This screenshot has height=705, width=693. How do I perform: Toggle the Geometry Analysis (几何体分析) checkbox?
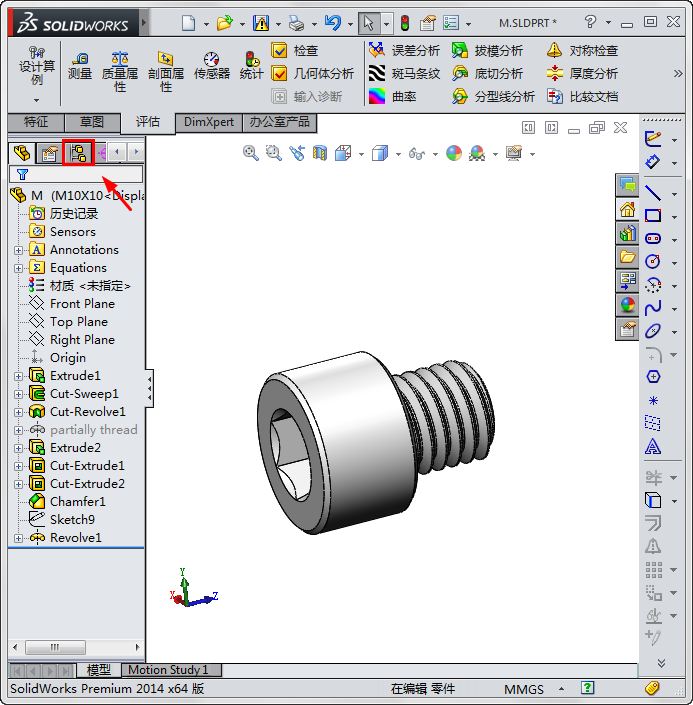[x=280, y=73]
